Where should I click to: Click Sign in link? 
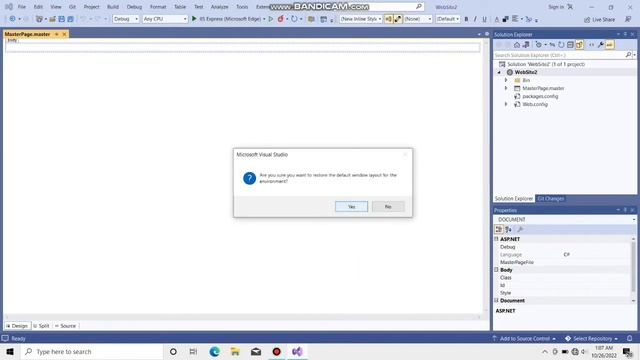click(556, 7)
